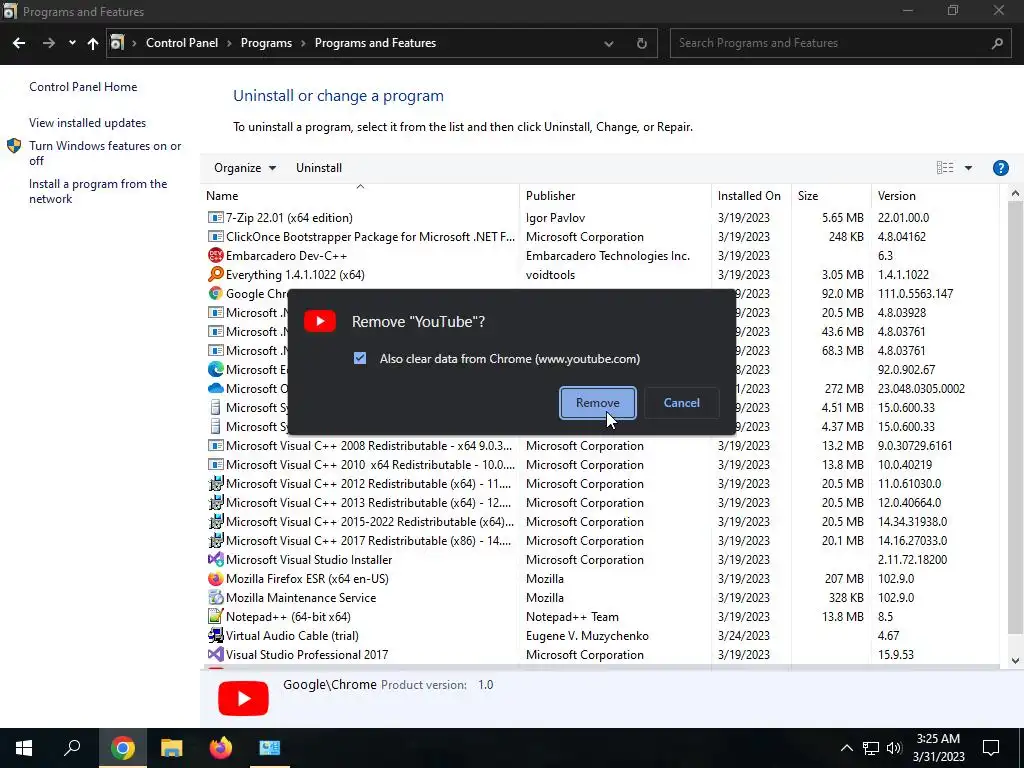Show hidden system tray icons chevron
This screenshot has width=1024, height=768.
coord(846,748)
